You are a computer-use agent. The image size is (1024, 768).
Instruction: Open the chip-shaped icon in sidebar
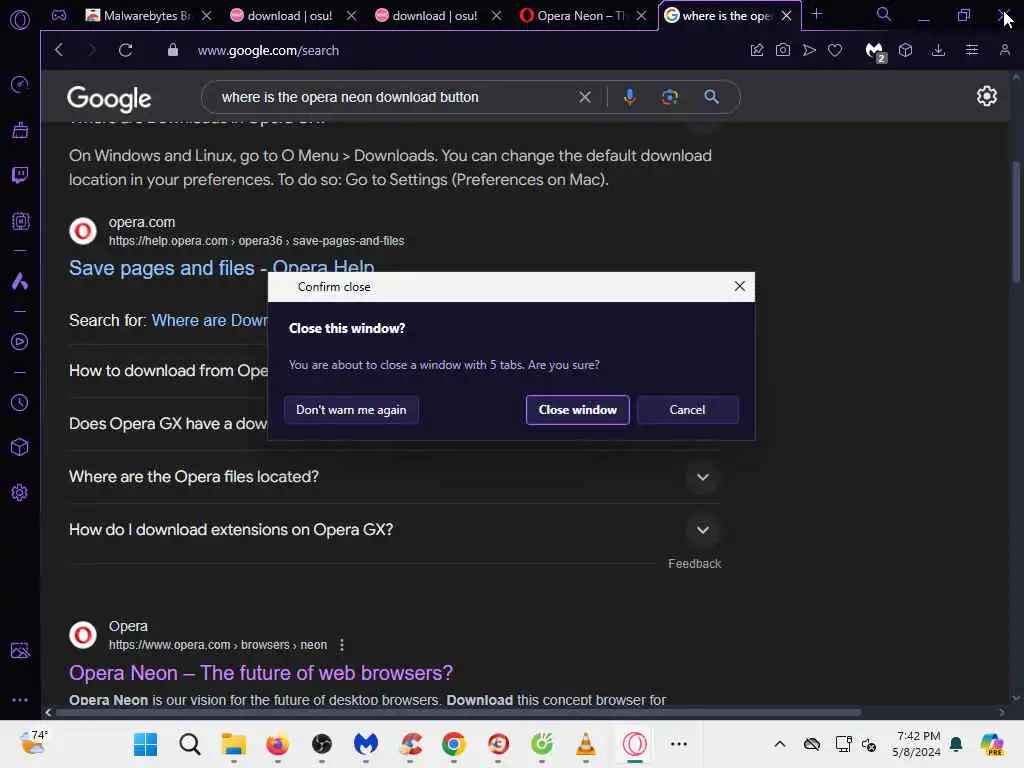[x=20, y=221]
